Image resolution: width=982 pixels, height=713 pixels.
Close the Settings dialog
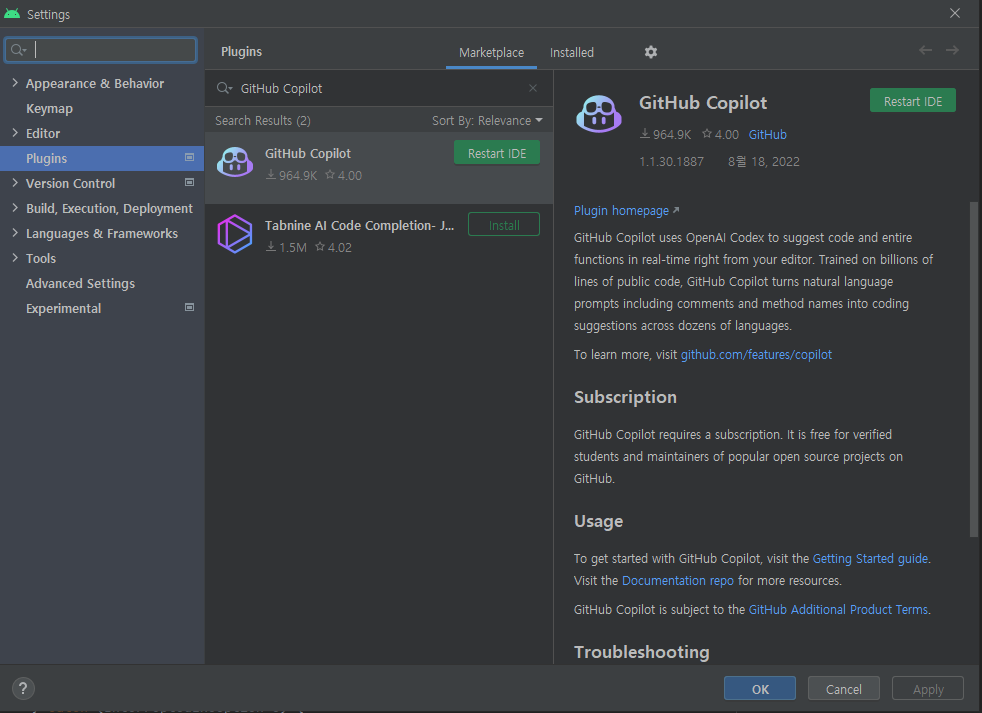click(x=954, y=13)
